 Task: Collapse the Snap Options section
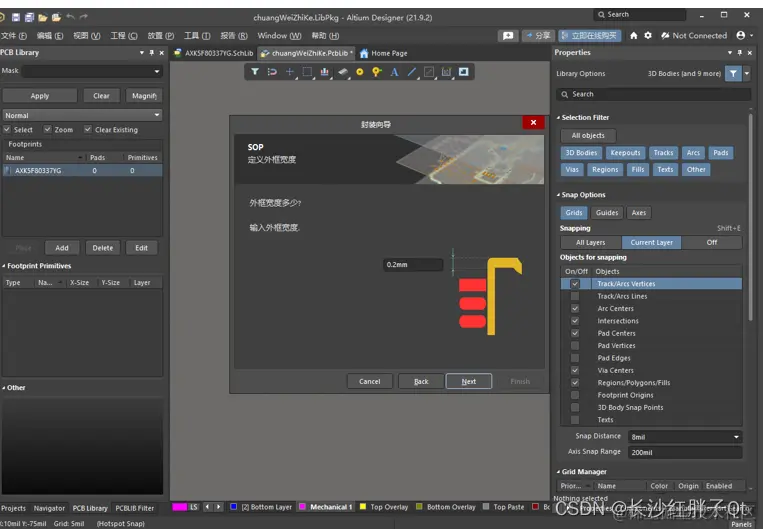pos(558,195)
